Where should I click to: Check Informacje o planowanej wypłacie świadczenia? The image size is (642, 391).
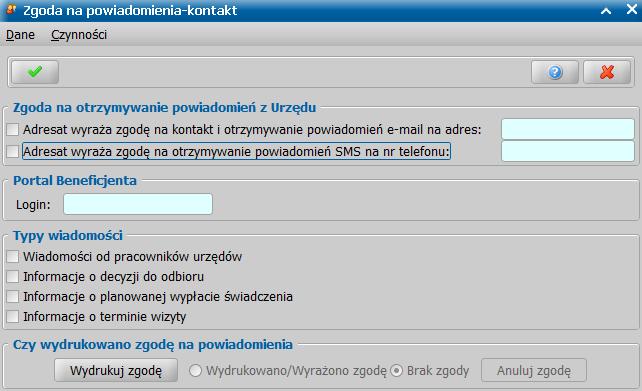(13, 296)
